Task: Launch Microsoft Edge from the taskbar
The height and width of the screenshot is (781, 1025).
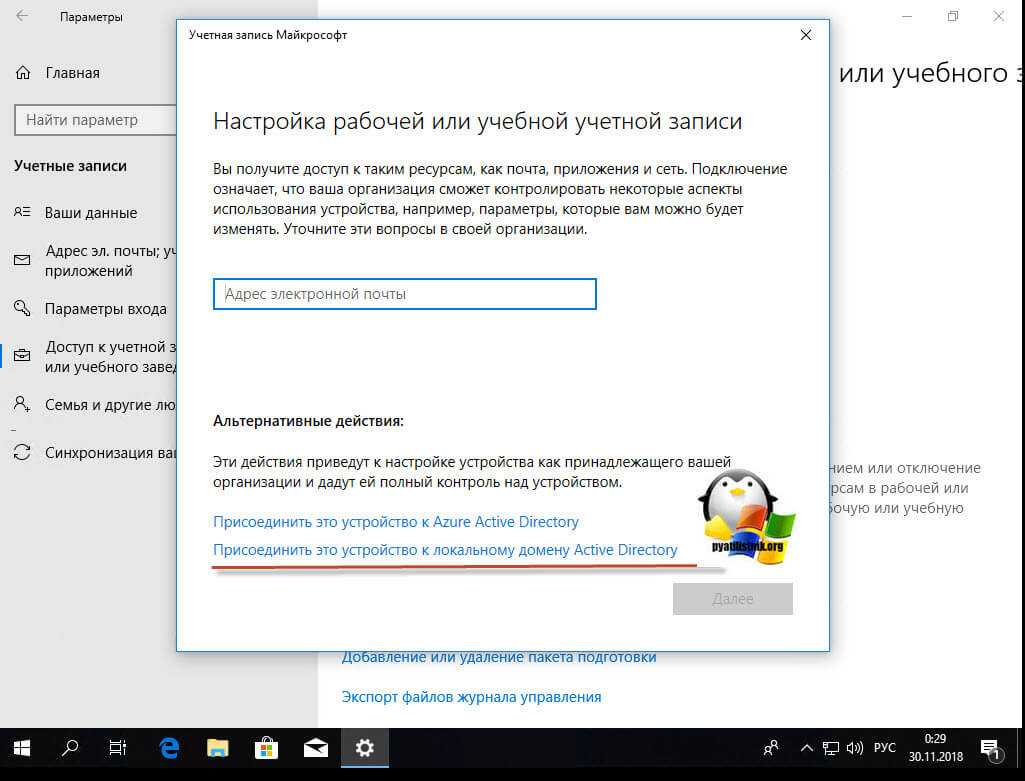Action: [169, 748]
